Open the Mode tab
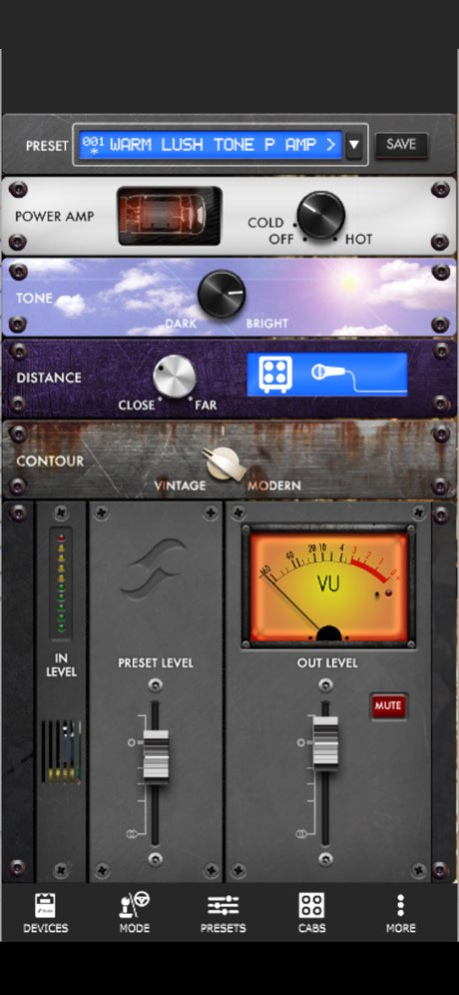Viewport: 459px width, 995px height. (x=135, y=913)
